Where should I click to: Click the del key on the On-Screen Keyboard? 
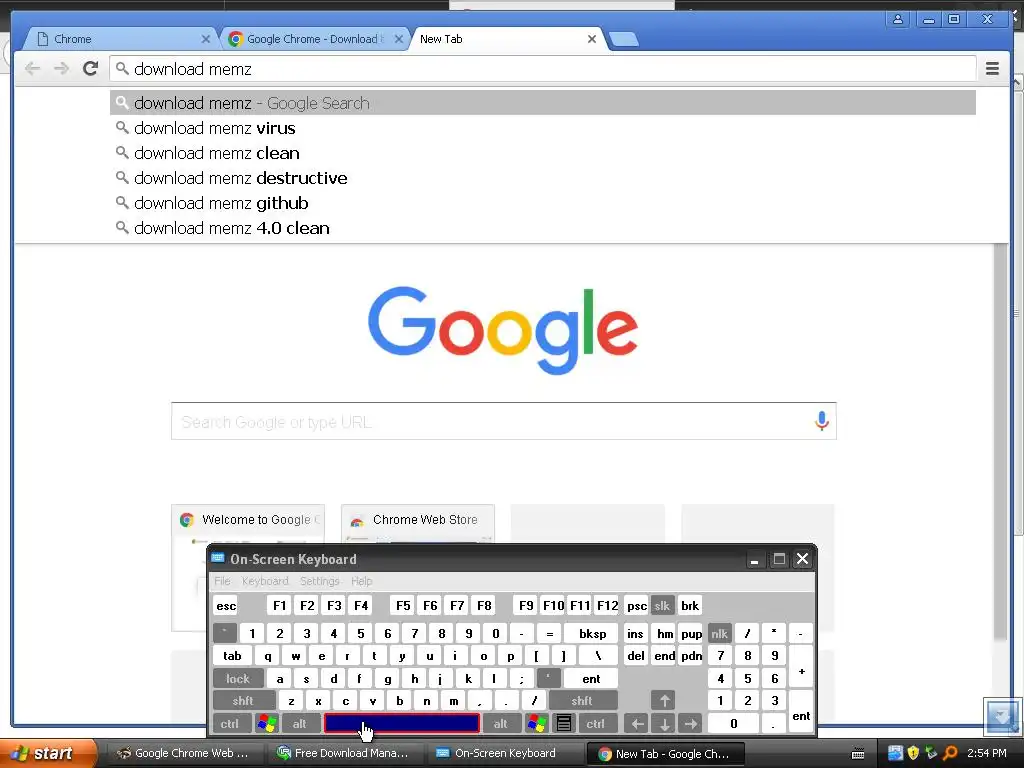pyautogui.click(x=636, y=656)
